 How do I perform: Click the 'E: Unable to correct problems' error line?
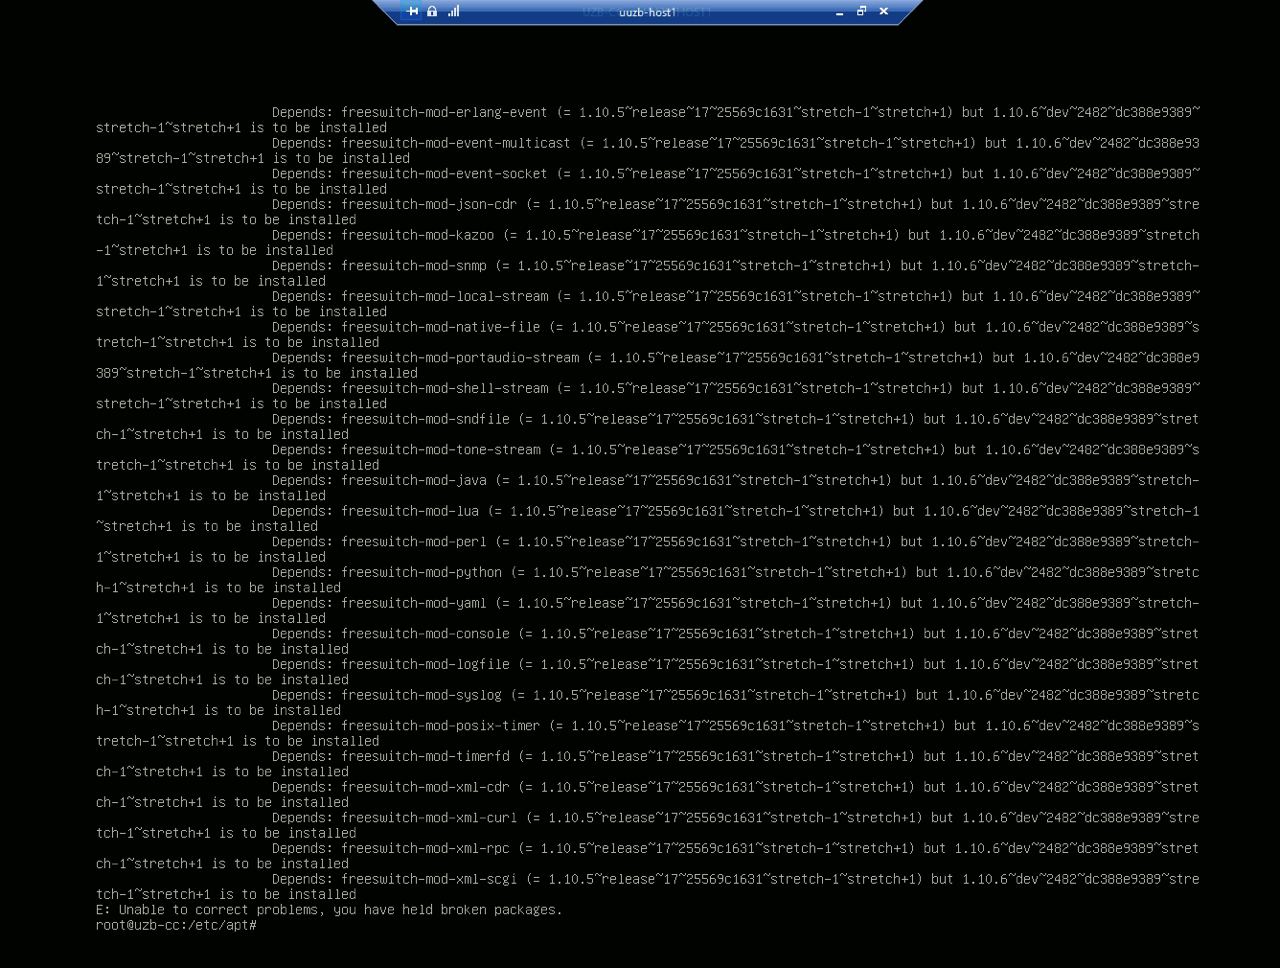(x=329, y=910)
